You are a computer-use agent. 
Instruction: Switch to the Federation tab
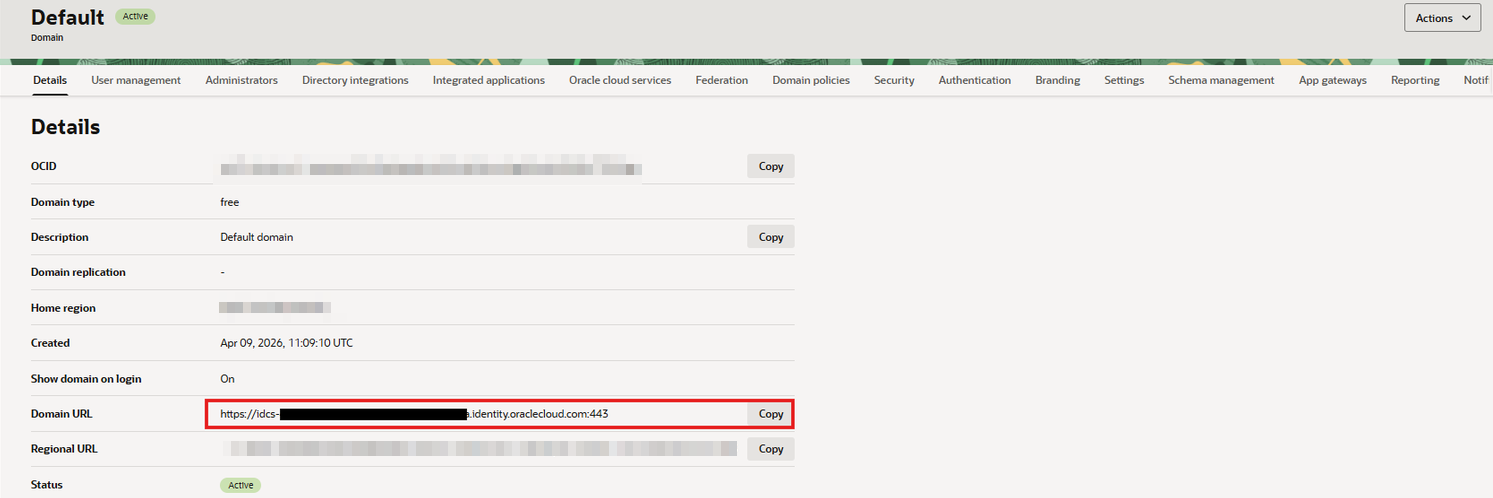click(x=722, y=80)
